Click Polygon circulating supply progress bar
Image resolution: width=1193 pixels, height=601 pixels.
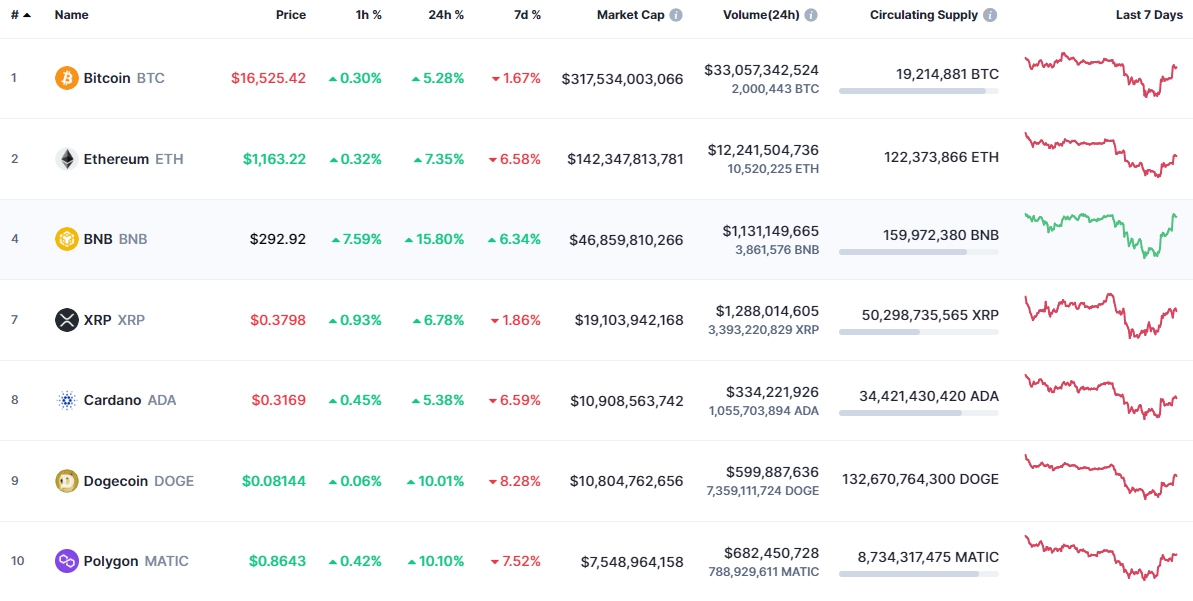(919, 574)
